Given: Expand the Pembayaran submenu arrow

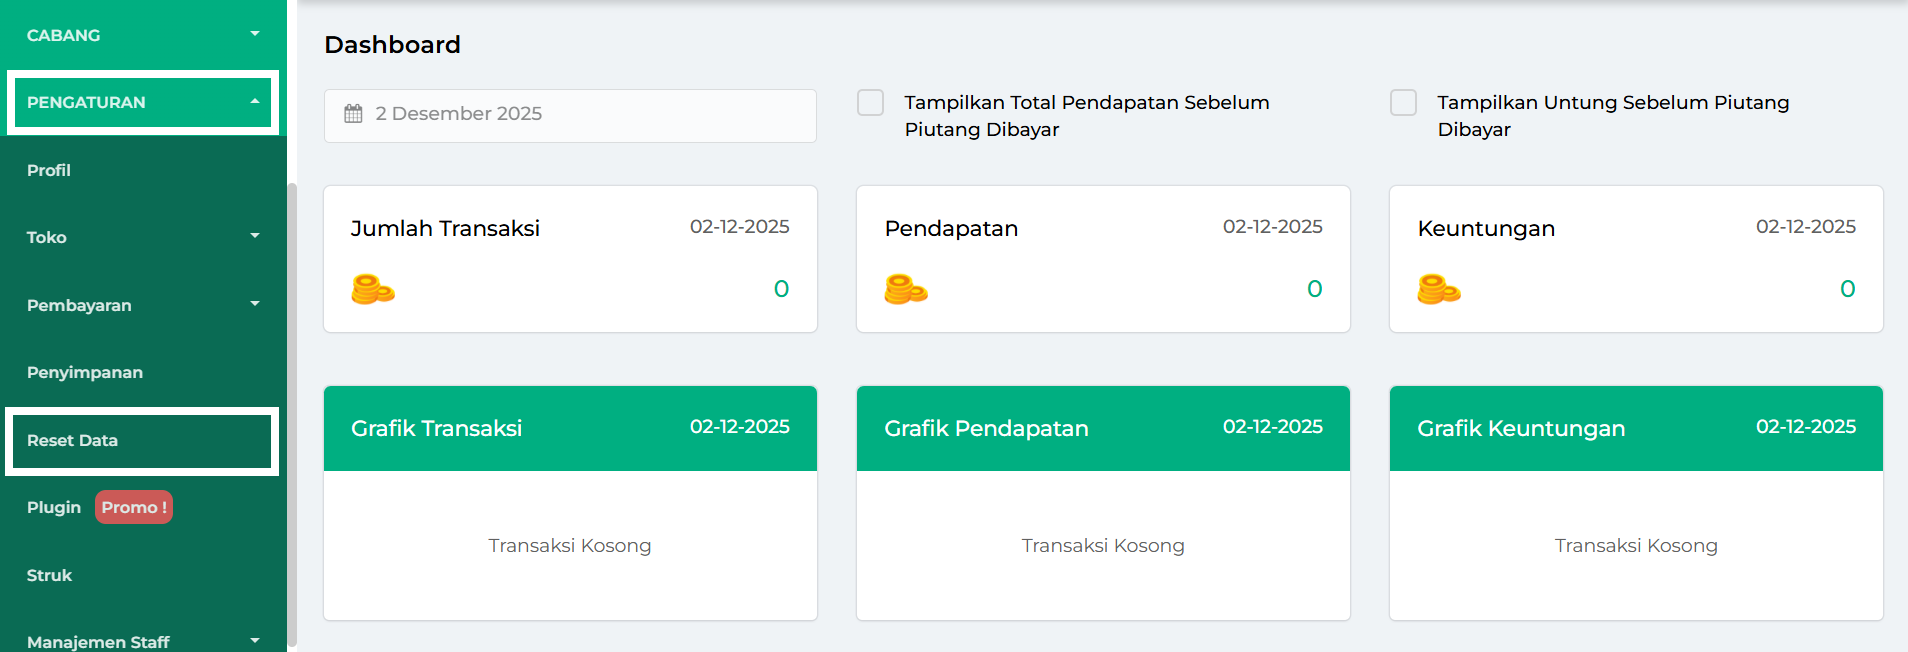Looking at the screenshot, I should pos(254,304).
